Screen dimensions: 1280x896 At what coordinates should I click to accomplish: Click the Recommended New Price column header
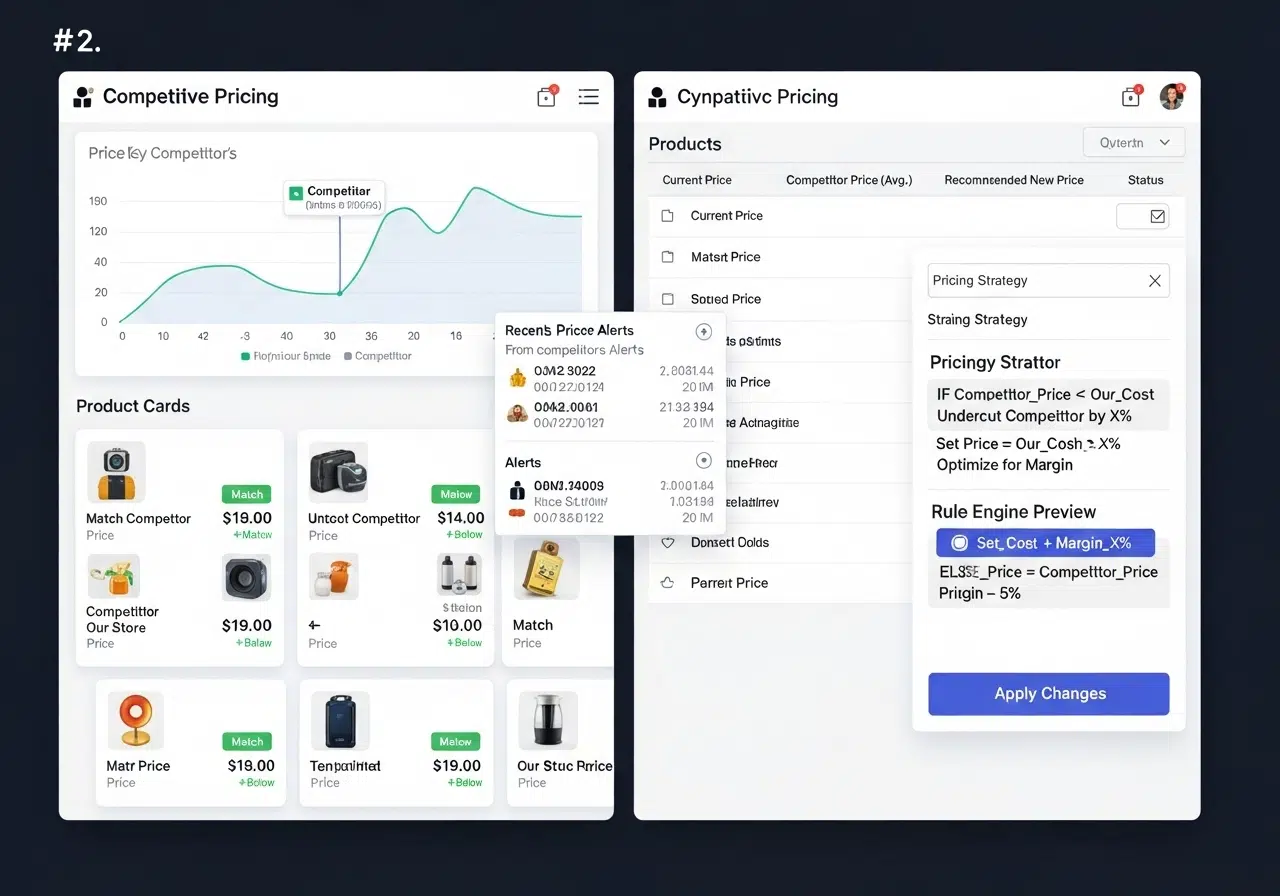(x=1013, y=180)
